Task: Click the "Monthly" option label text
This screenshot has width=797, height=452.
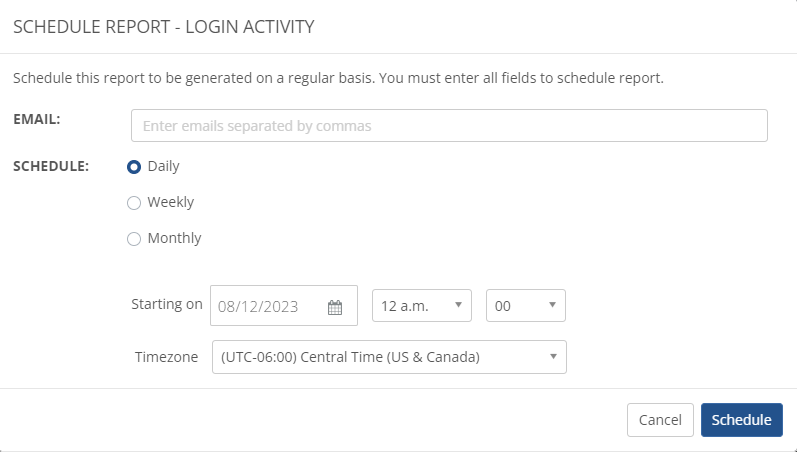Action: 175,238
